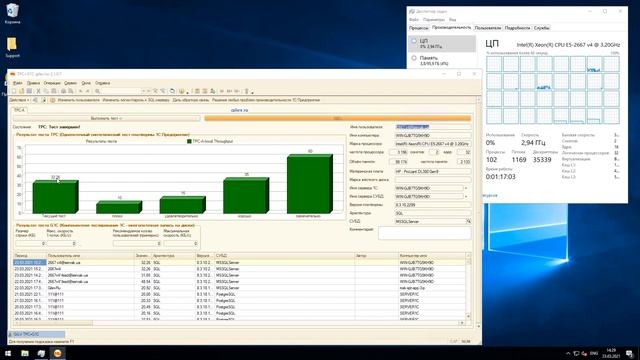Click the Имя пользователя input field
Image resolution: width=640 pixels, height=360 pixels.
[433, 127]
